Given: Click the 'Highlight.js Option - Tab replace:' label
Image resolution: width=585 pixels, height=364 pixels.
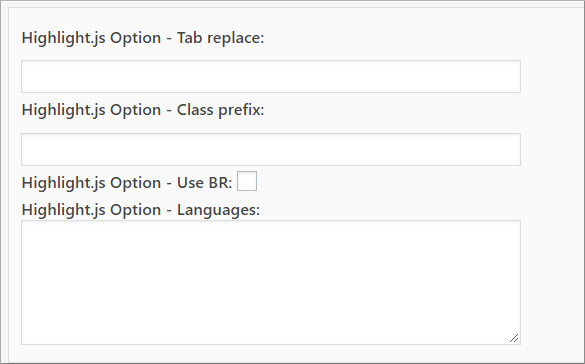Looking at the screenshot, I should click(x=143, y=38).
